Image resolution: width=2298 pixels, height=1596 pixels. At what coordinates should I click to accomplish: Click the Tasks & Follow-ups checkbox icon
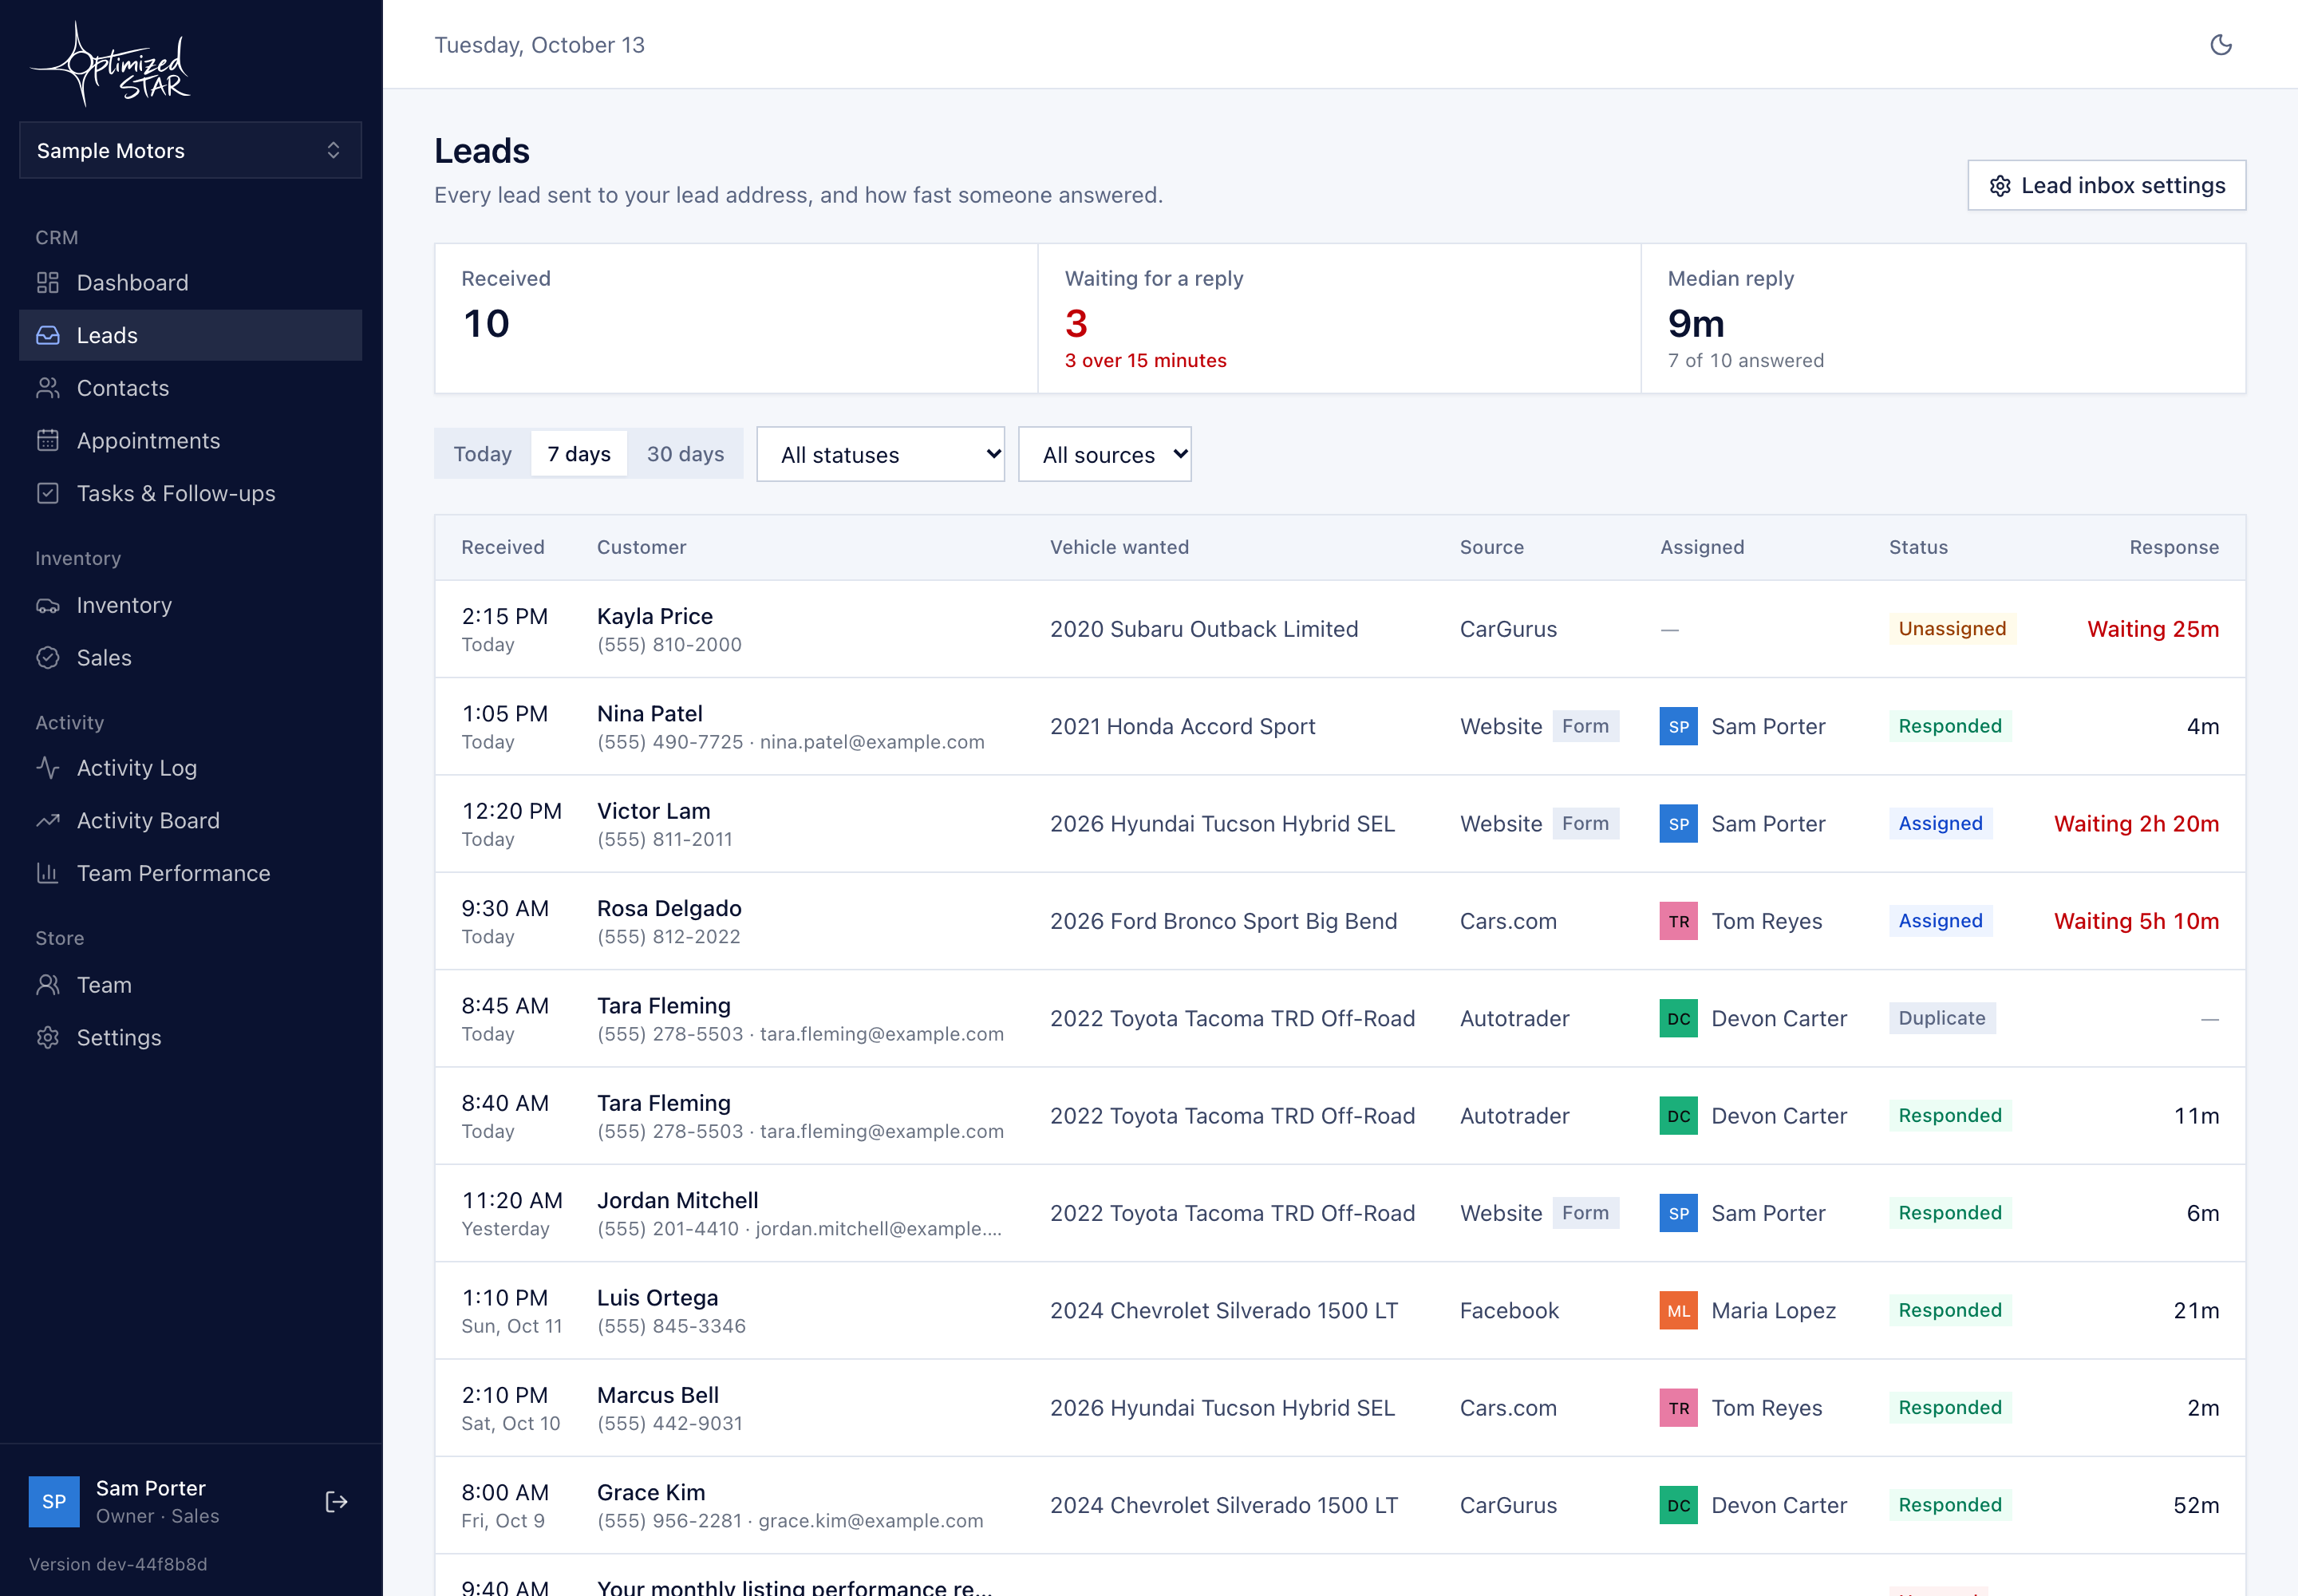pos(48,493)
